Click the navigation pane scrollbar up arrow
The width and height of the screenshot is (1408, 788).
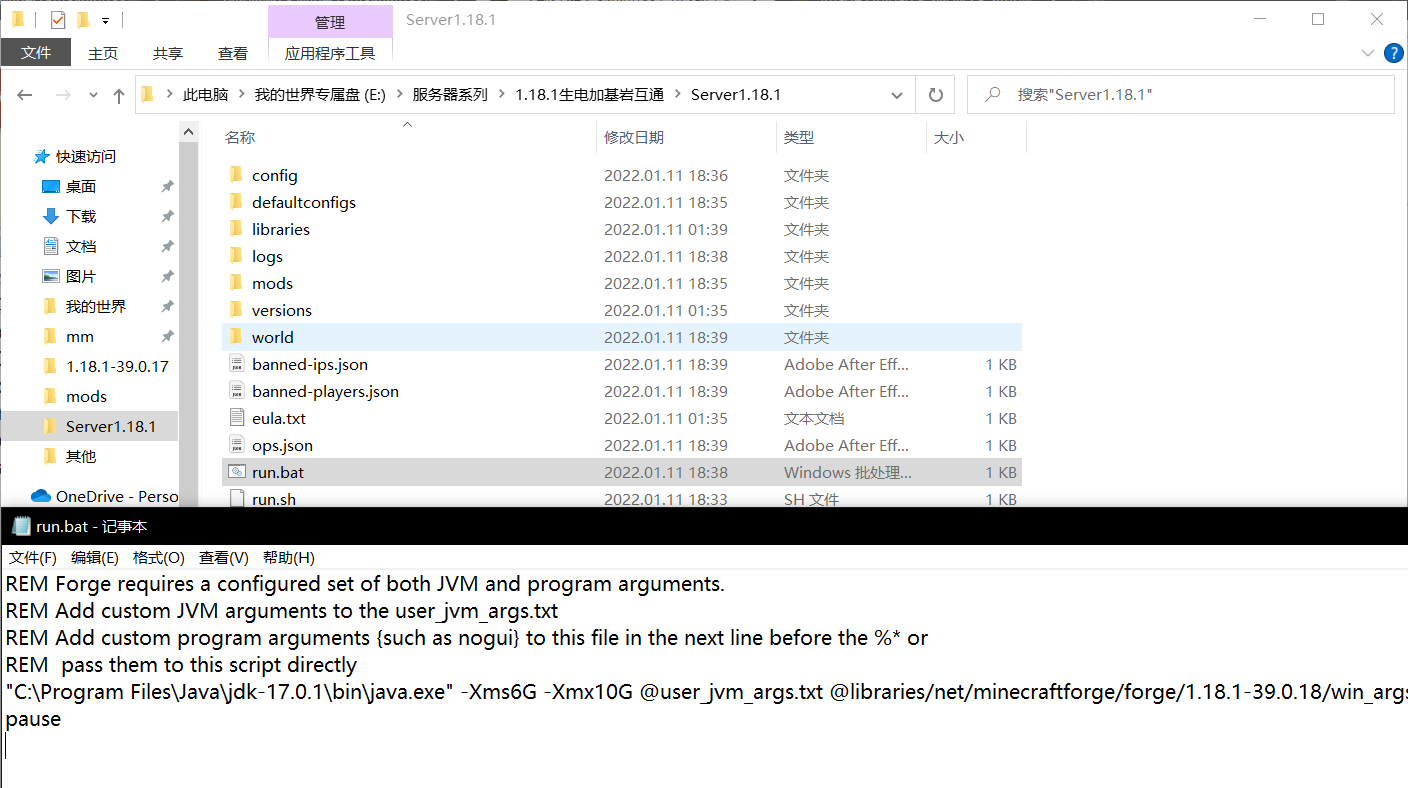[x=188, y=131]
